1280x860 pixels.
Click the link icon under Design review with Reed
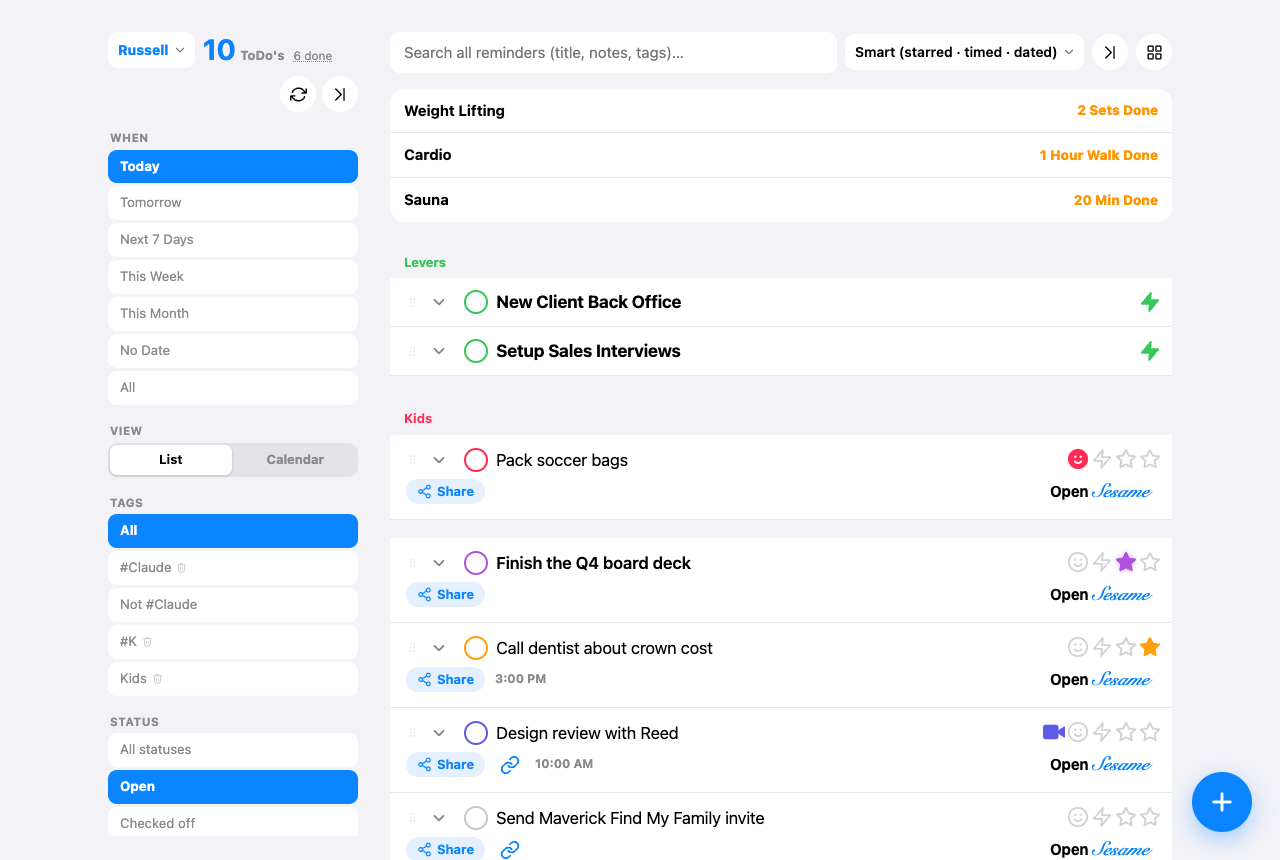coord(510,765)
